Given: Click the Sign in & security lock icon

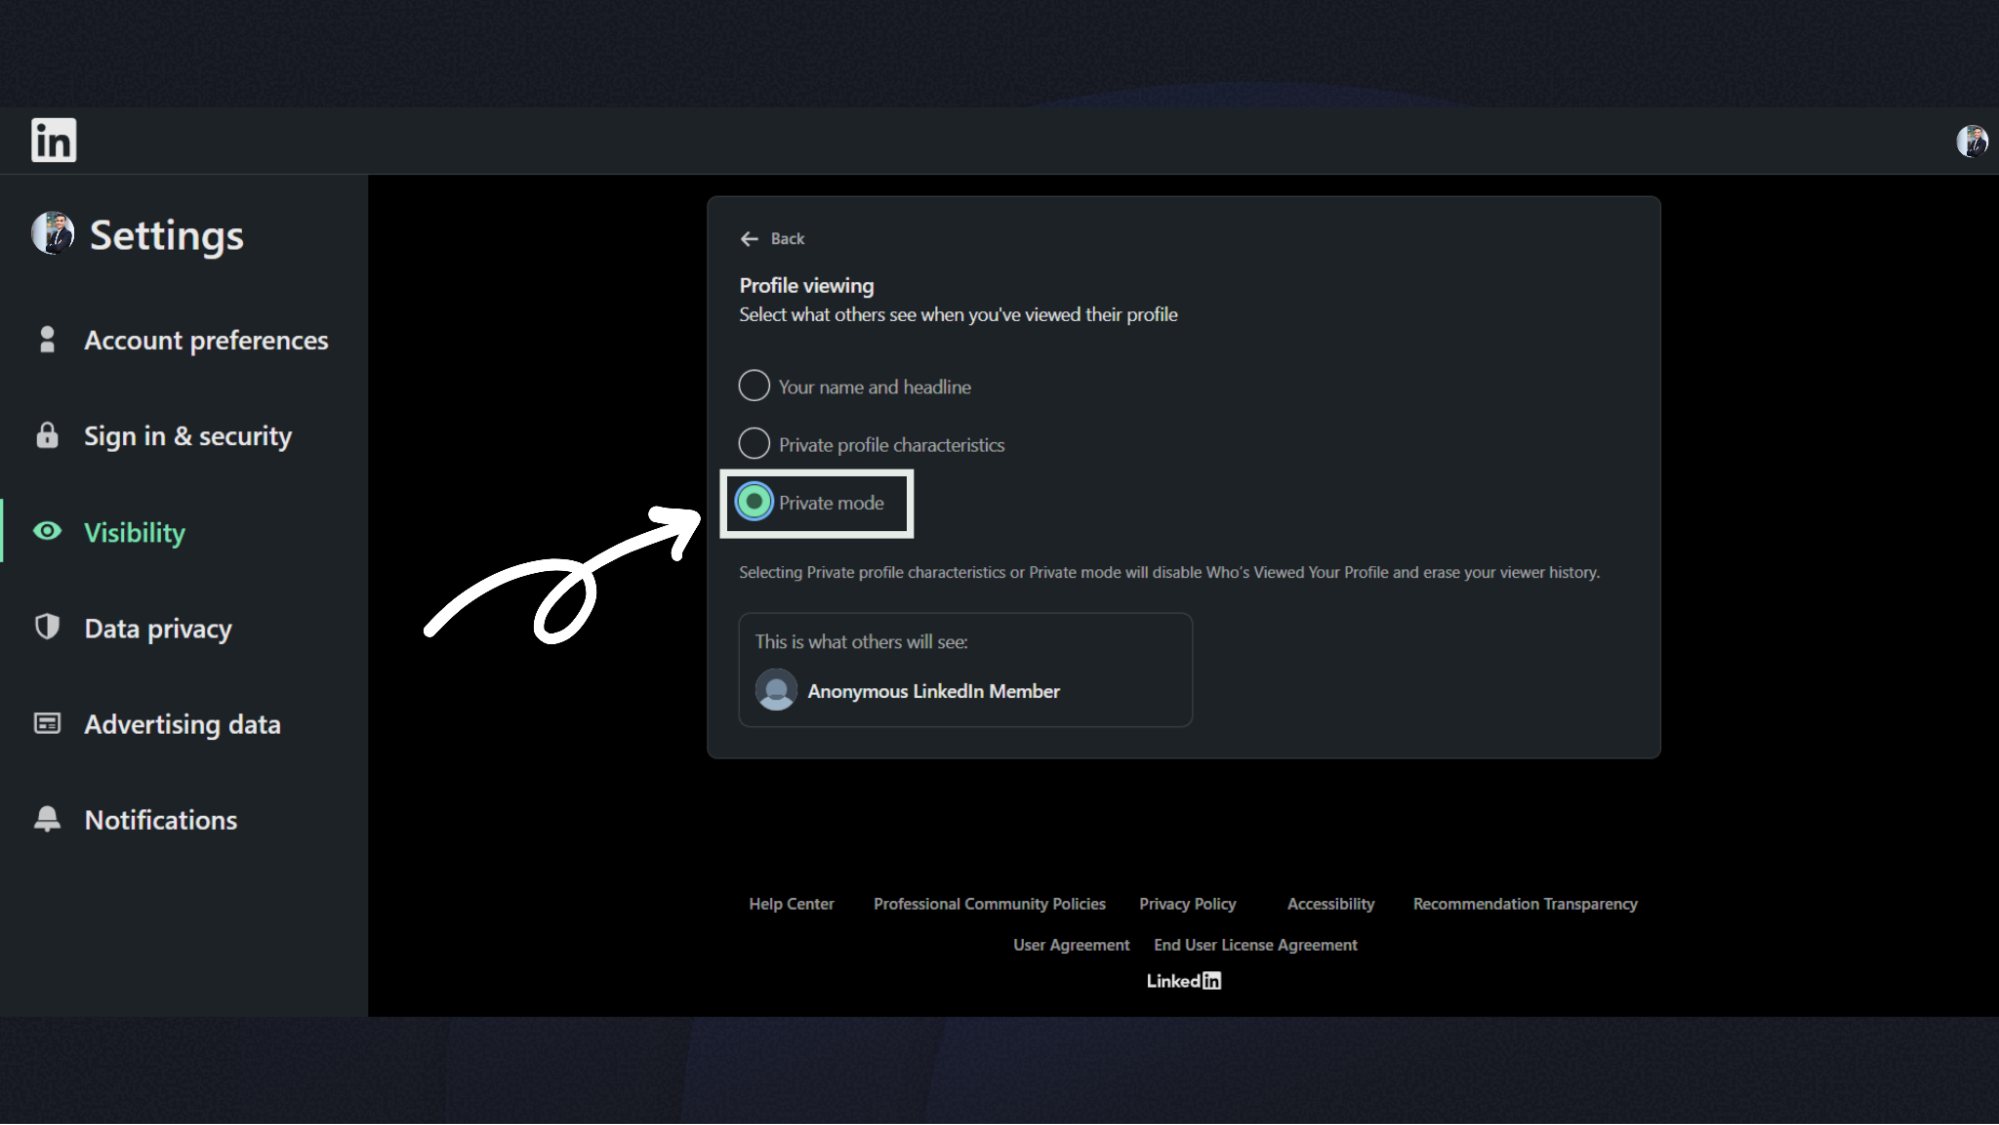Looking at the screenshot, I should tap(46, 435).
